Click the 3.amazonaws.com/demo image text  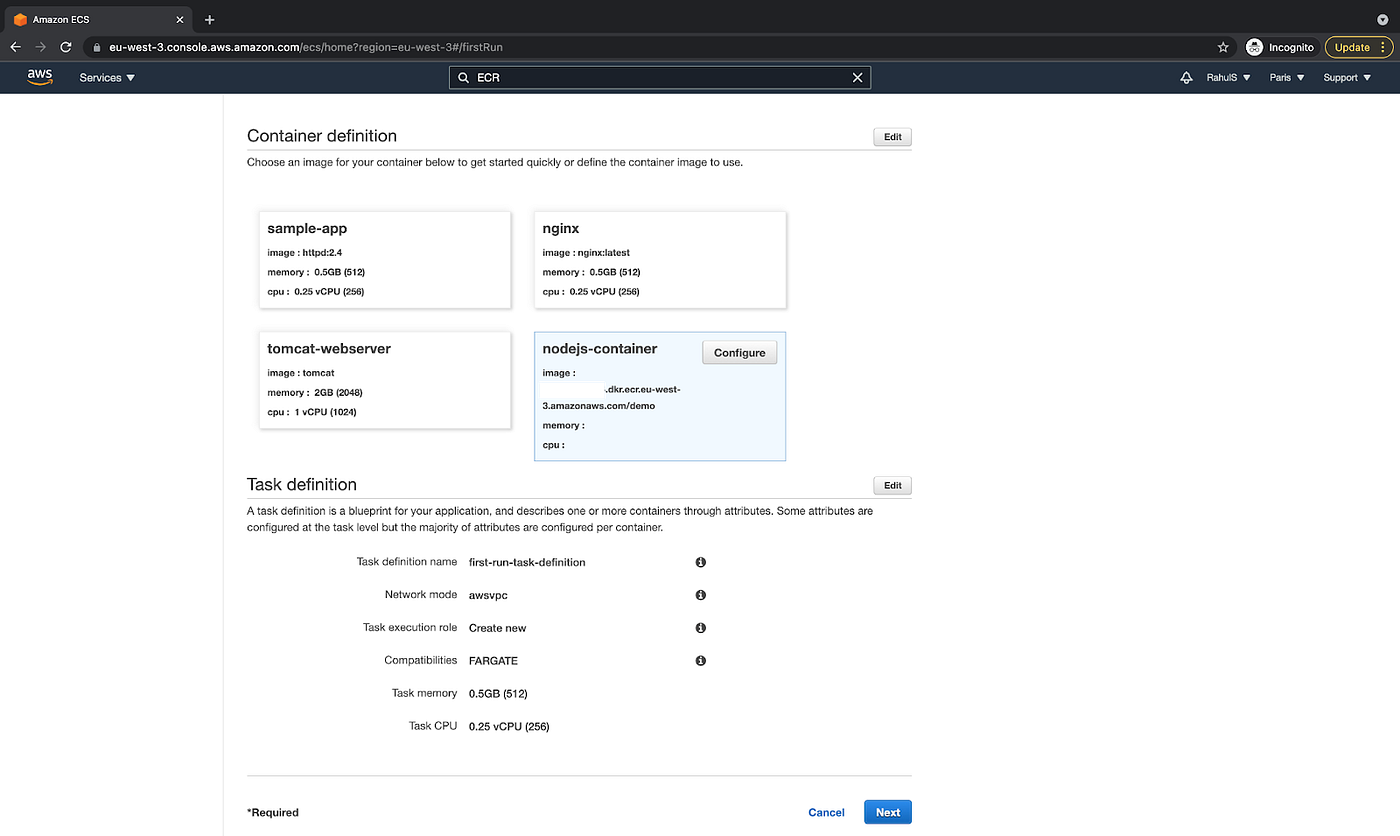599,406
